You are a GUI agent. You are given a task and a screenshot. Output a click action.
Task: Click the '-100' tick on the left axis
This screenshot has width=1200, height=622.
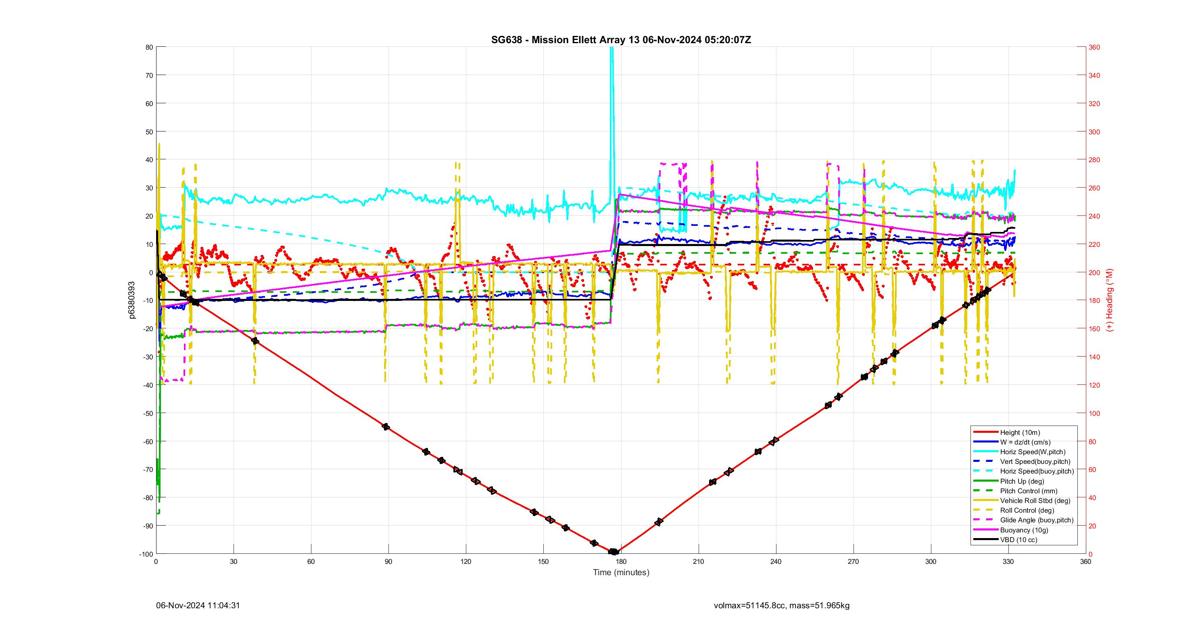coord(145,554)
